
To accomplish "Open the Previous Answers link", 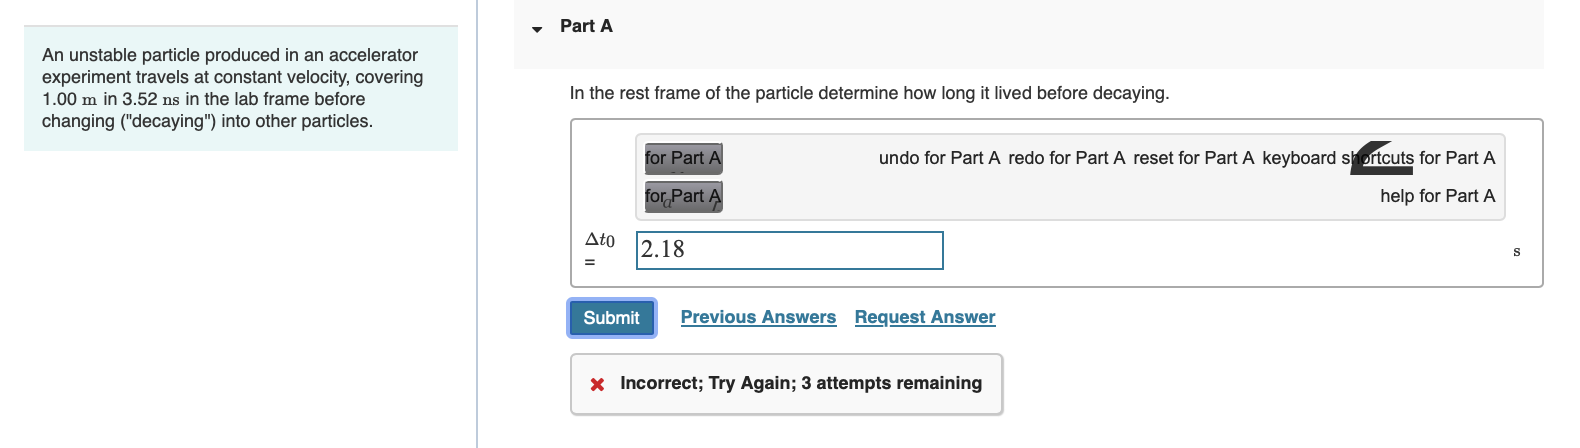I will point(758,317).
